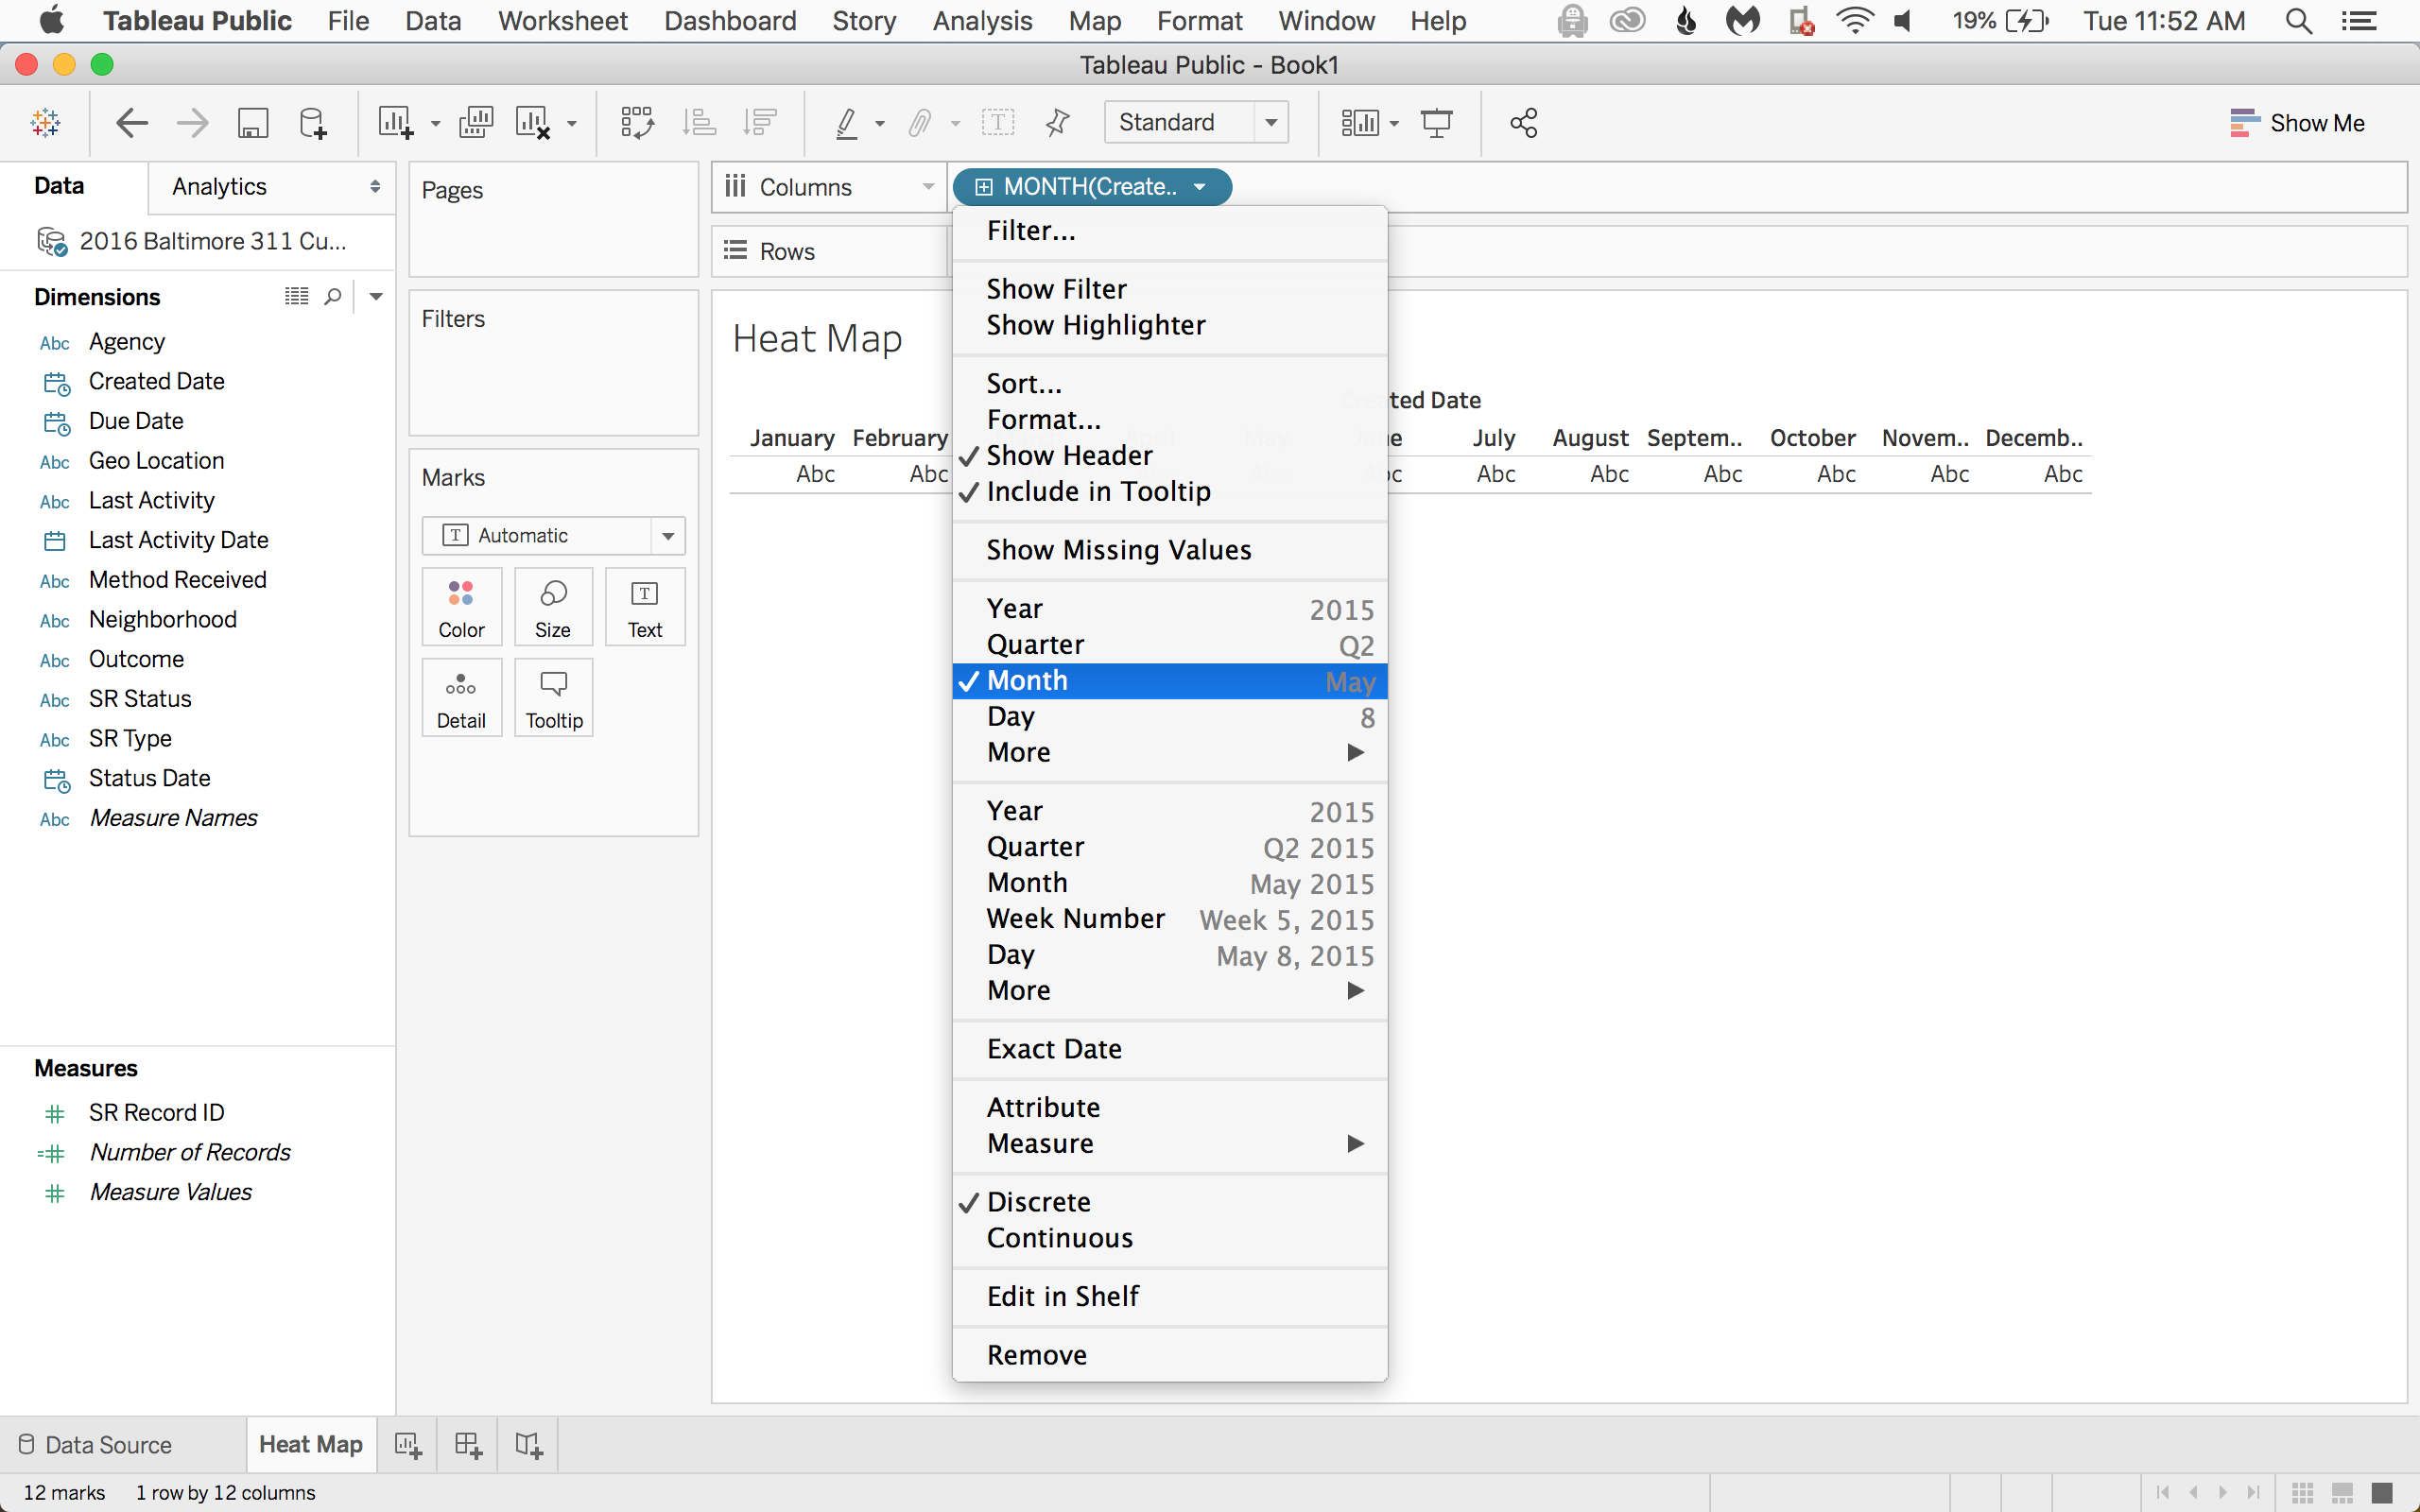Image resolution: width=2420 pixels, height=1512 pixels.
Task: Click the show mark labels icon
Action: (997, 123)
